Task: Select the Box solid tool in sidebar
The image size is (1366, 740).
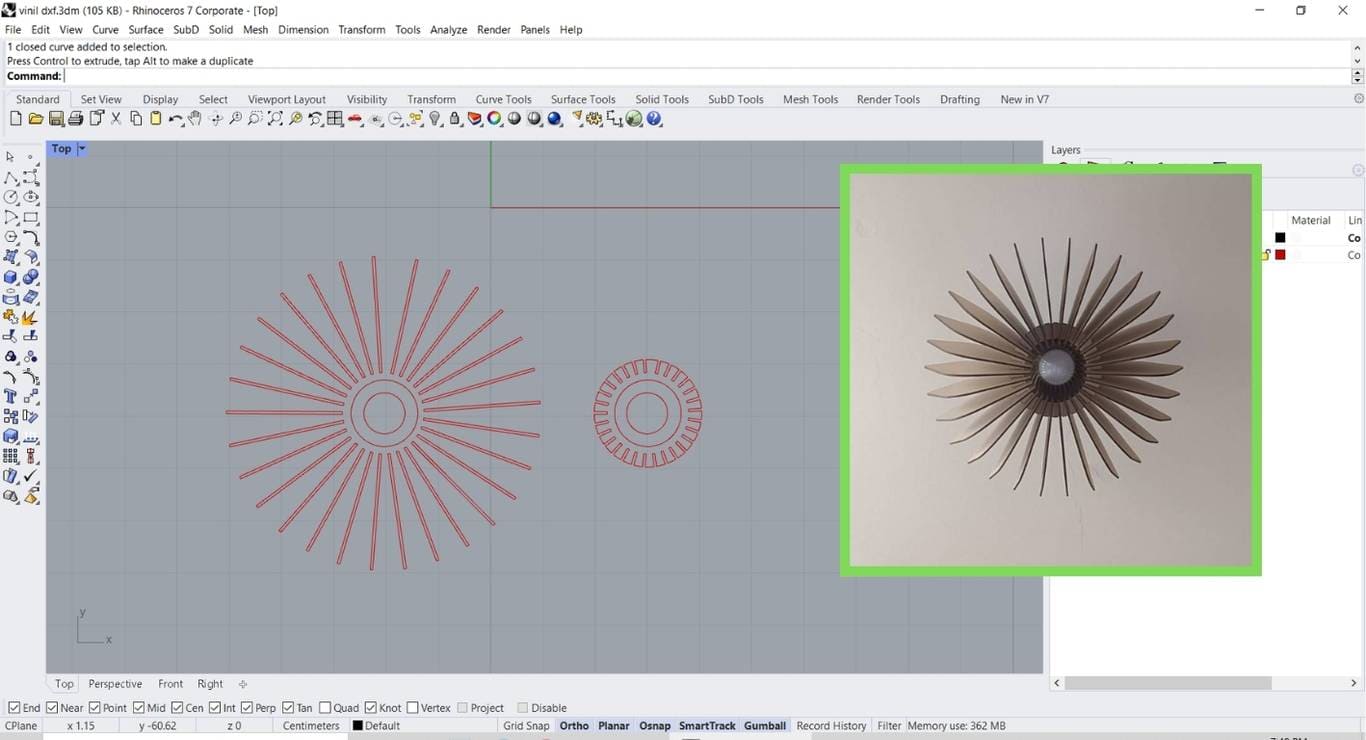Action: (11, 277)
